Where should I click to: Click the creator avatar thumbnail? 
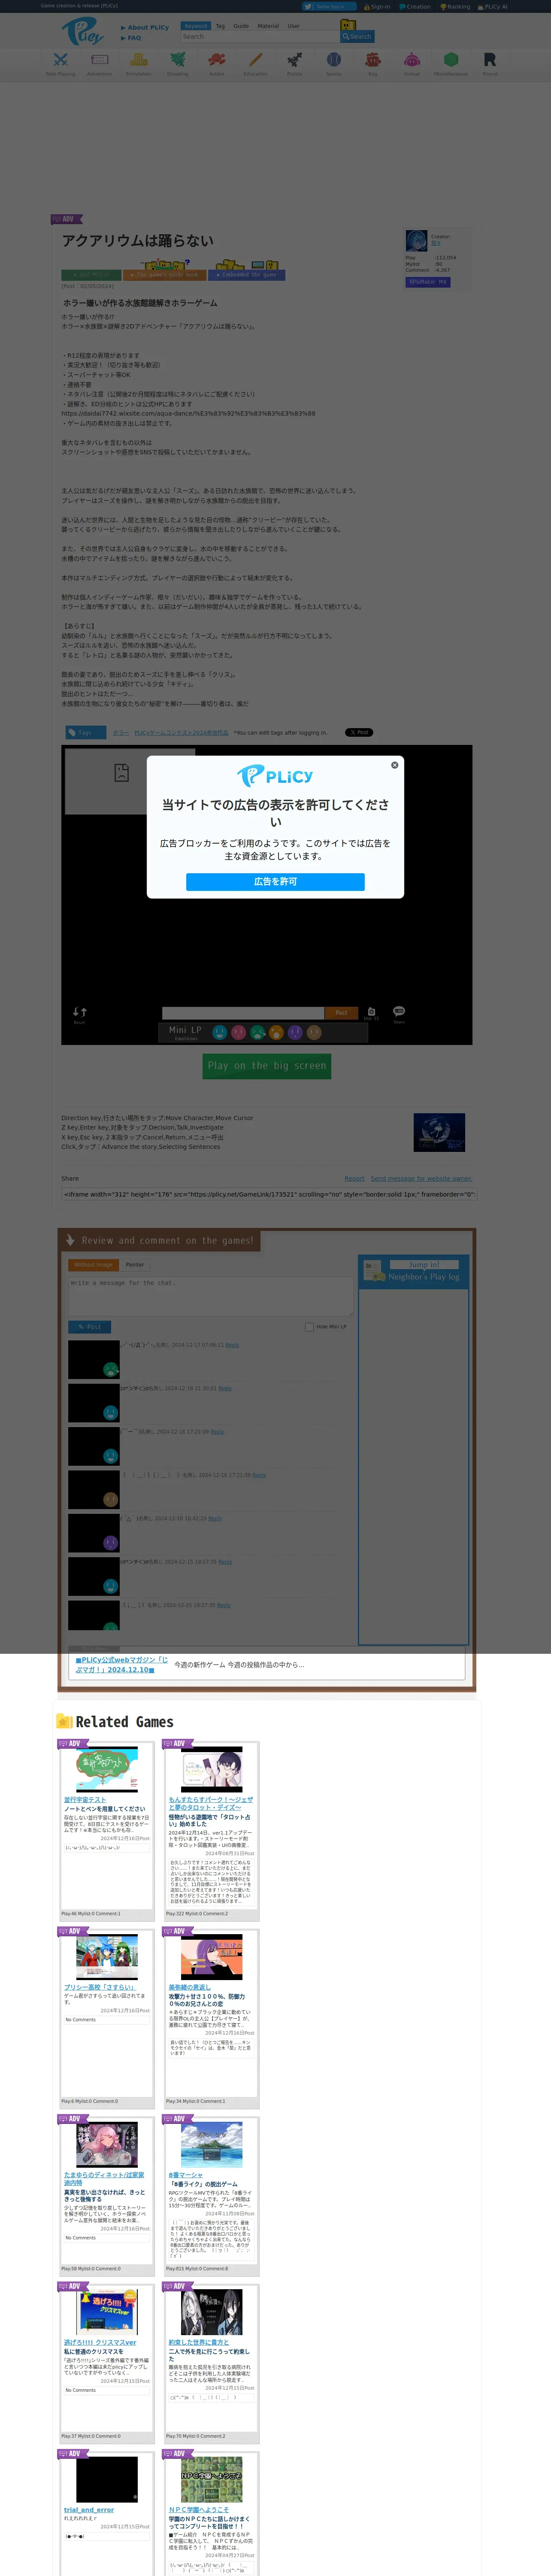(x=416, y=241)
